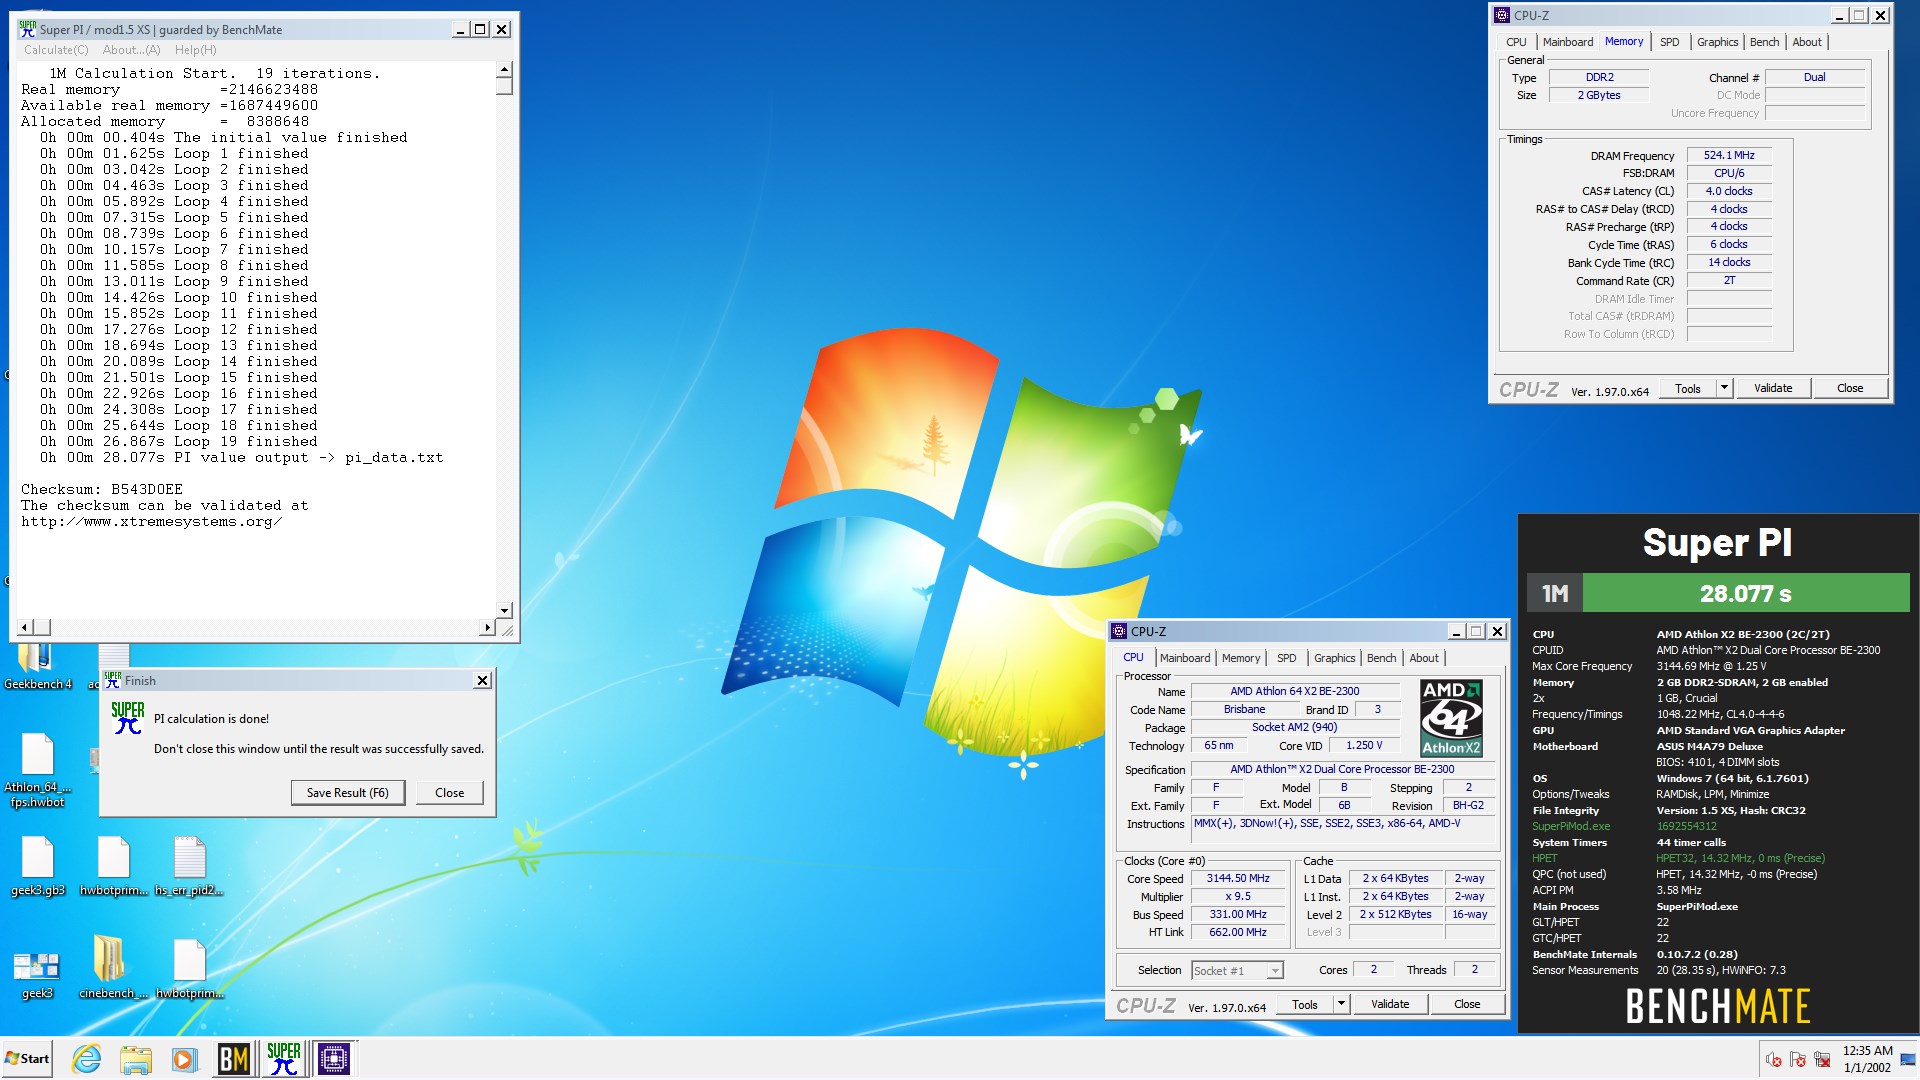Click Tools button in upper CPU-Z window
1920x1080 pixels.
[x=1688, y=388]
